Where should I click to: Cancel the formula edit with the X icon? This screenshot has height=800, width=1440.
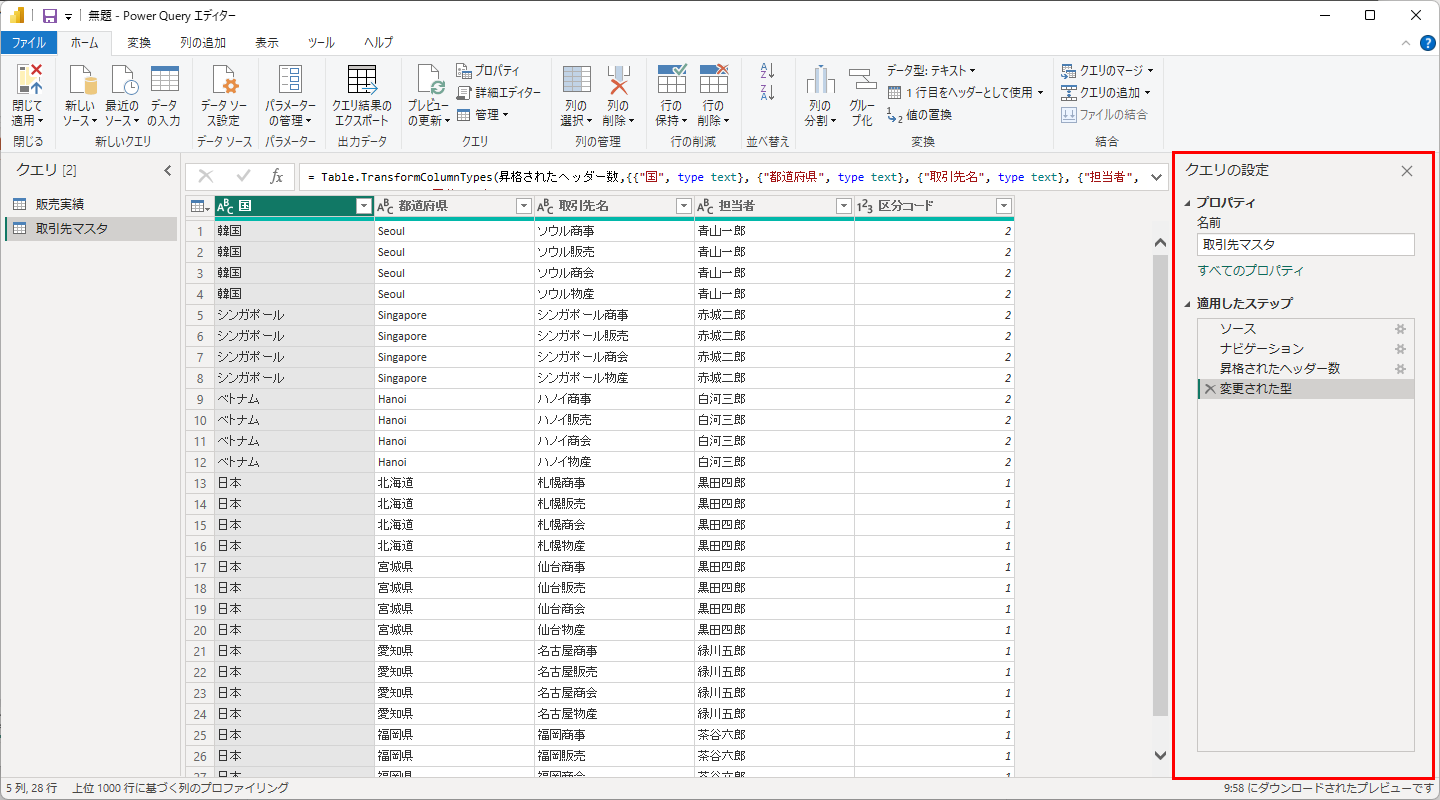pyautogui.click(x=206, y=177)
